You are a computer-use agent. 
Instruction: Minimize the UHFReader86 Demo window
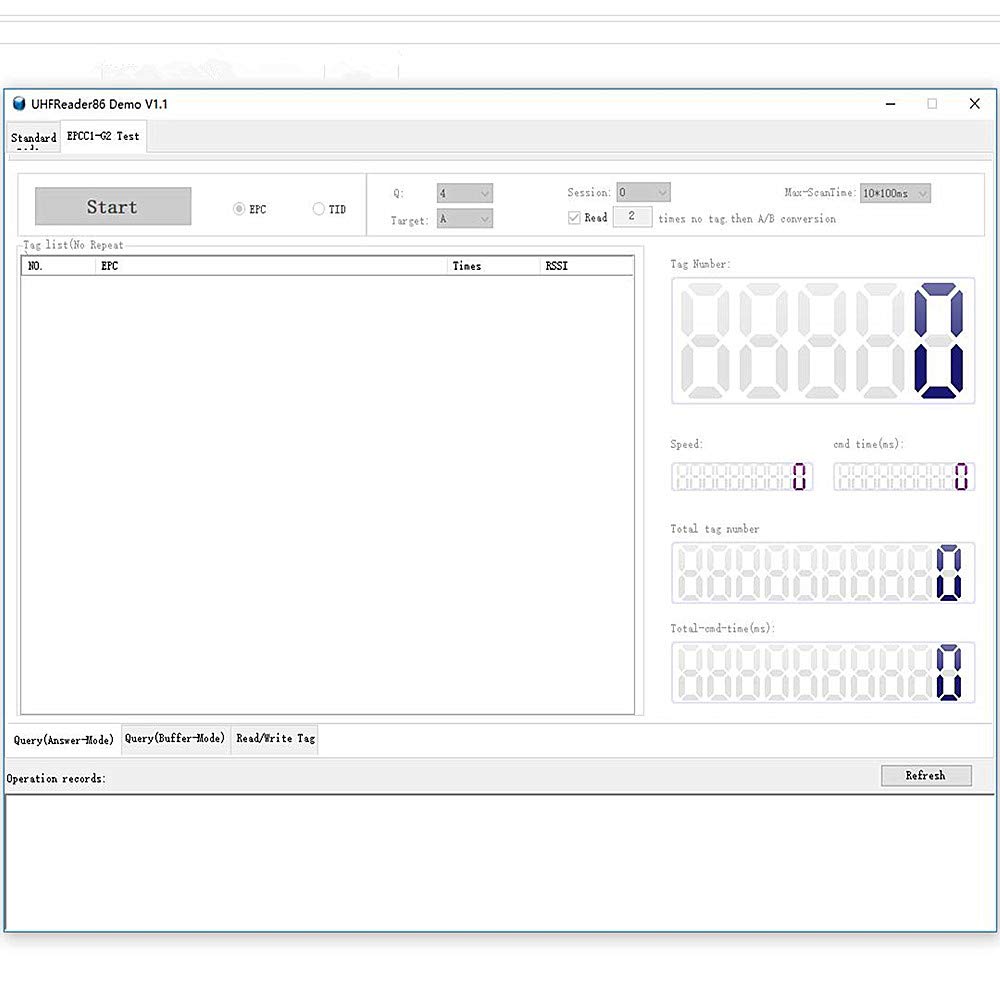[890, 104]
